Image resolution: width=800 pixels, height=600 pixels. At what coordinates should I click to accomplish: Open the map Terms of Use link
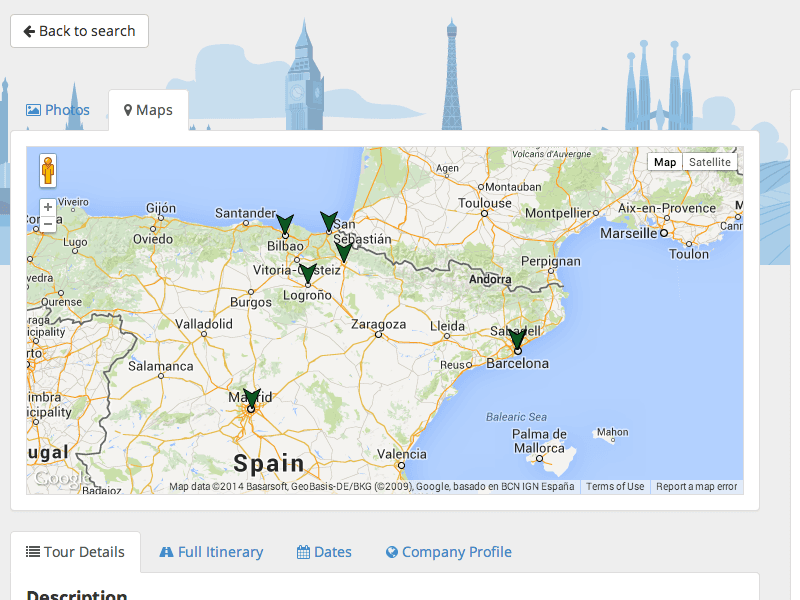click(615, 487)
